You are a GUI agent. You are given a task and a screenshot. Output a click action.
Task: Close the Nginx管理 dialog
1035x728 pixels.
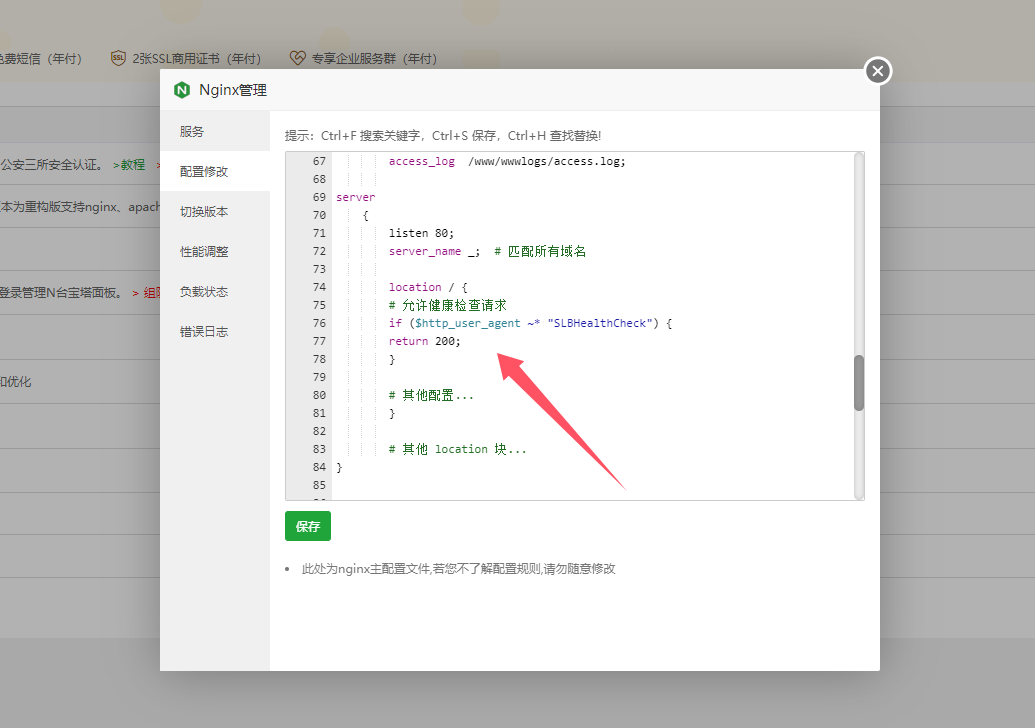[x=878, y=71]
